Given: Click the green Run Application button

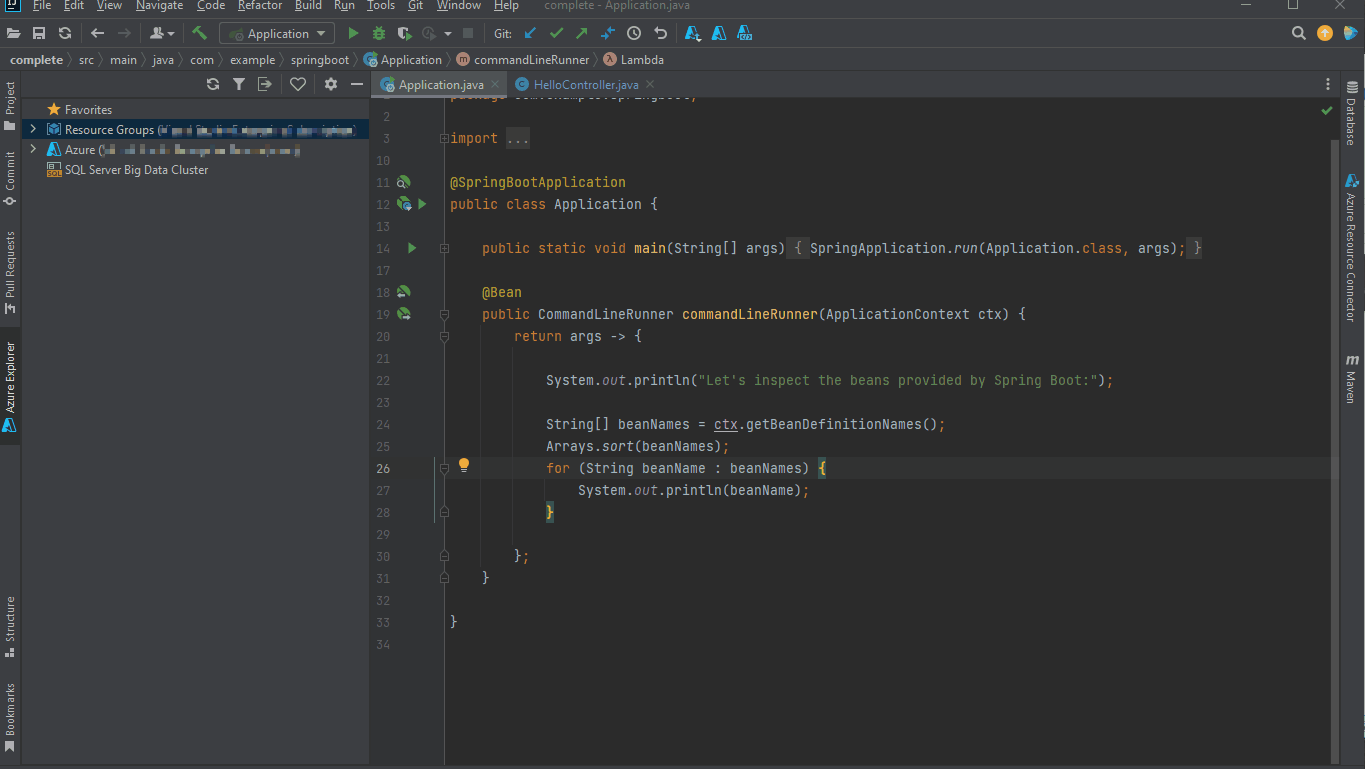Looking at the screenshot, I should pyautogui.click(x=353, y=33).
